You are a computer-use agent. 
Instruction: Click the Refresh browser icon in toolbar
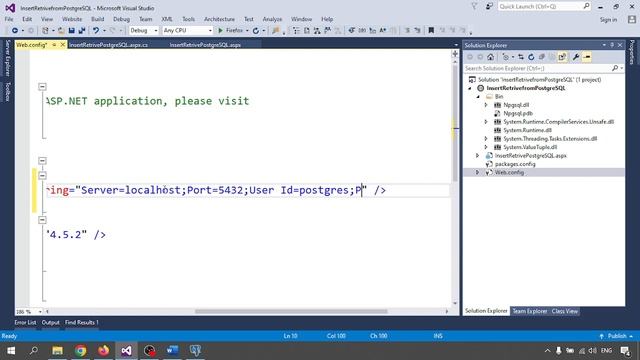(x=256, y=31)
